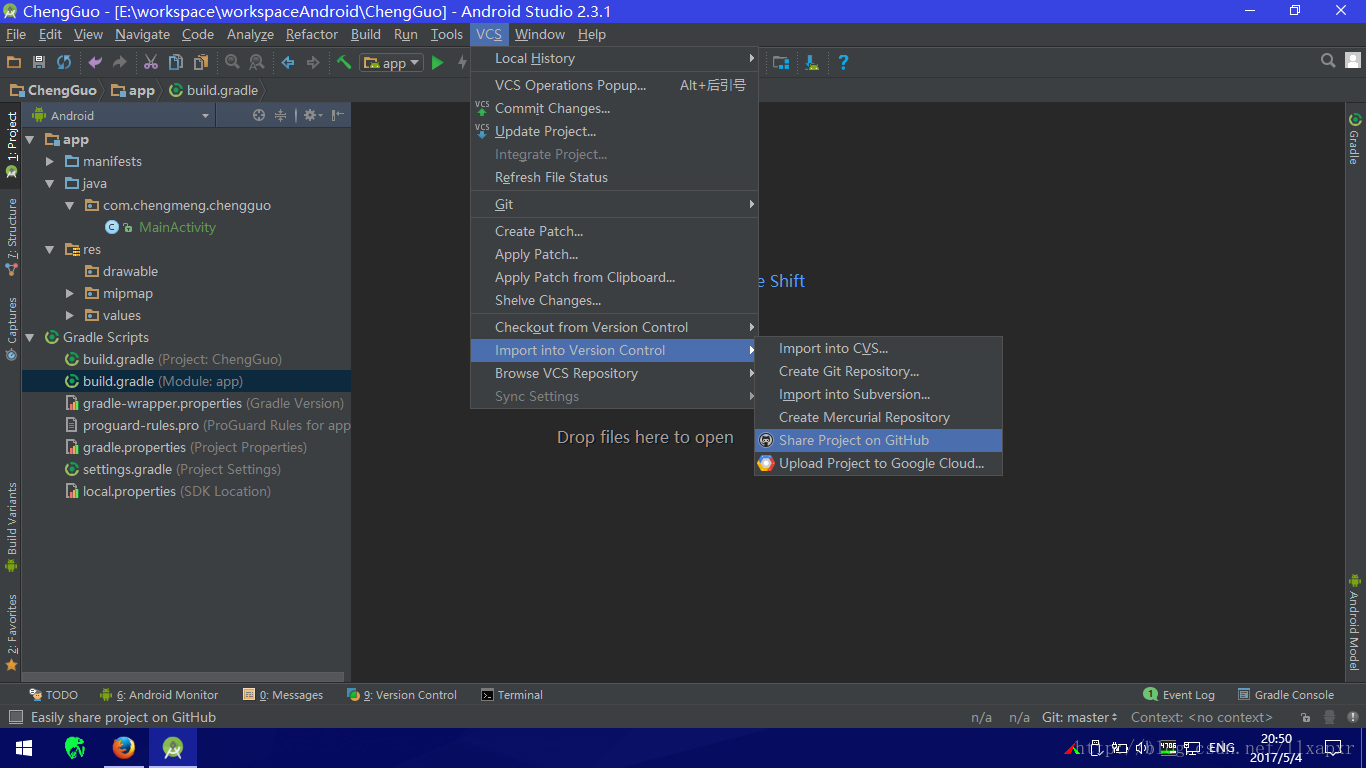This screenshot has width=1366, height=768.
Task: Expand the manifests folder
Action: point(50,161)
